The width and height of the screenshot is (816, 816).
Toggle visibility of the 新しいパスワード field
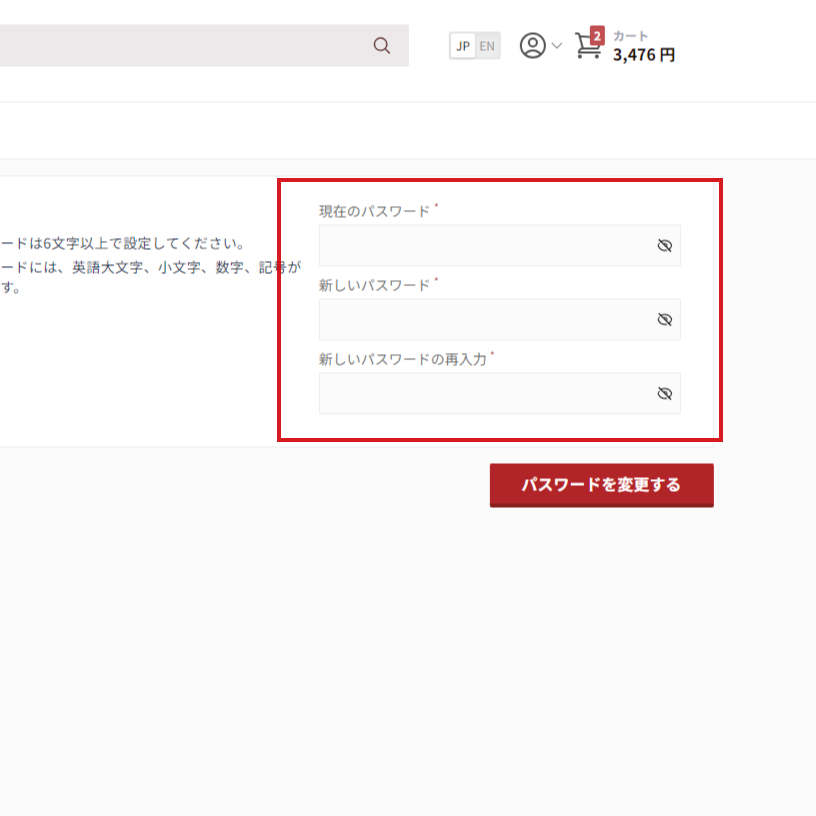tap(665, 320)
